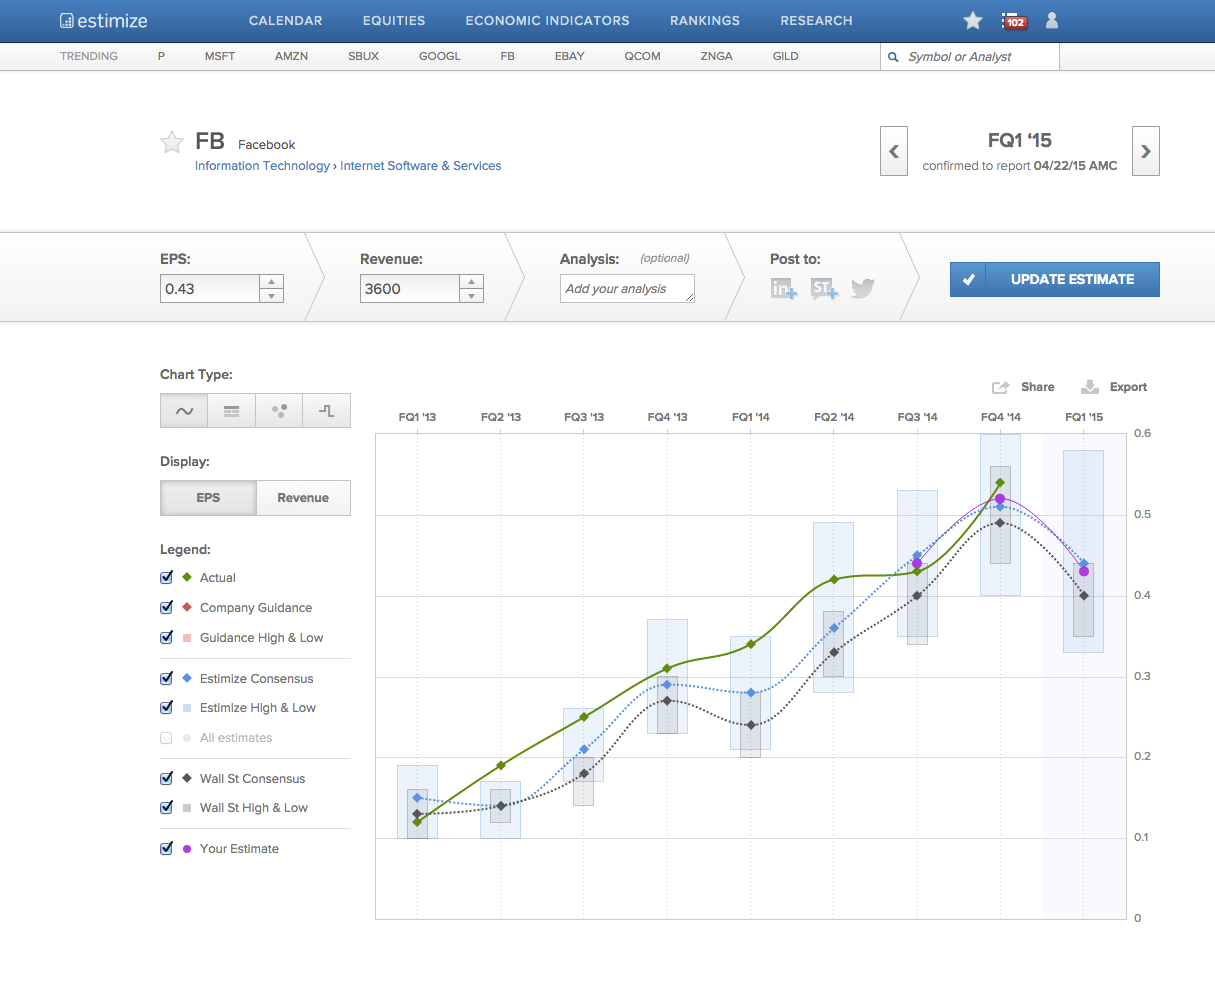
Task: Open notifications showing 102 badge
Action: pos(1014,21)
